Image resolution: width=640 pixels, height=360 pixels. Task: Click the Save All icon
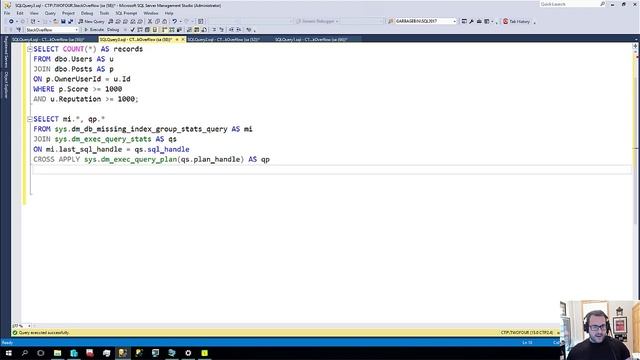[70, 21]
